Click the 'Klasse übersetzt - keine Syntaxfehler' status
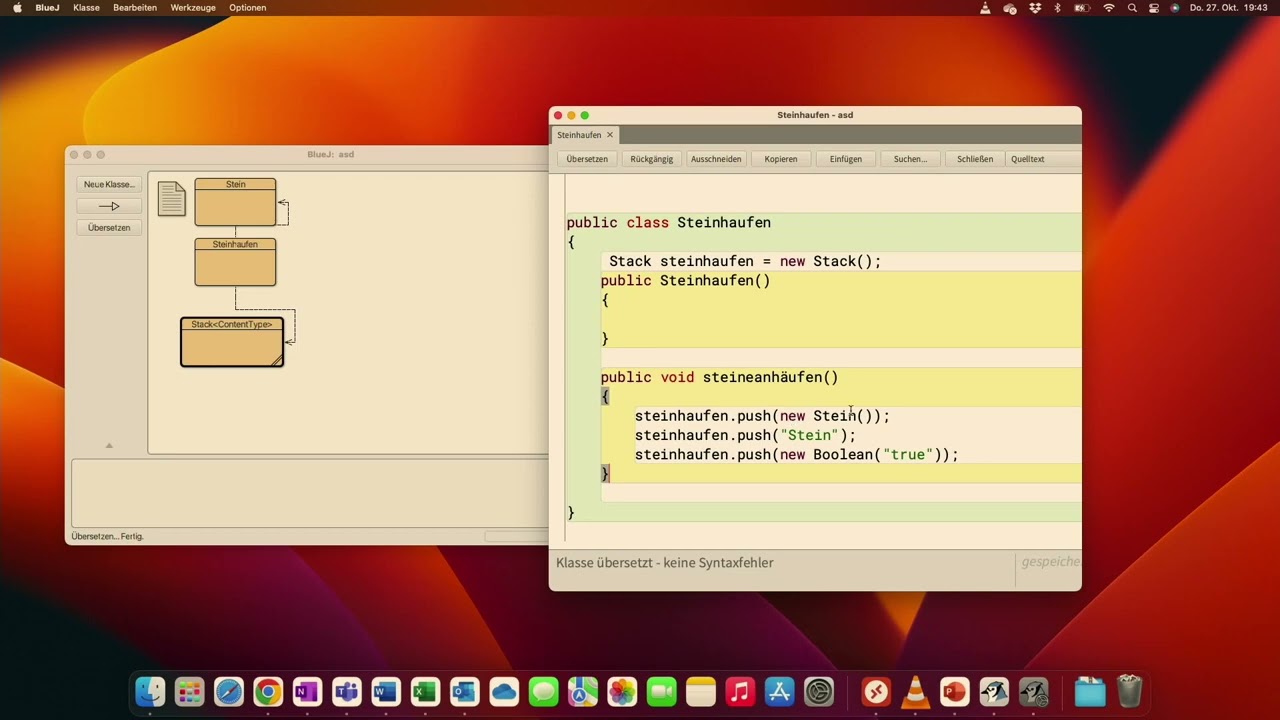This screenshot has width=1280, height=720. (665, 563)
